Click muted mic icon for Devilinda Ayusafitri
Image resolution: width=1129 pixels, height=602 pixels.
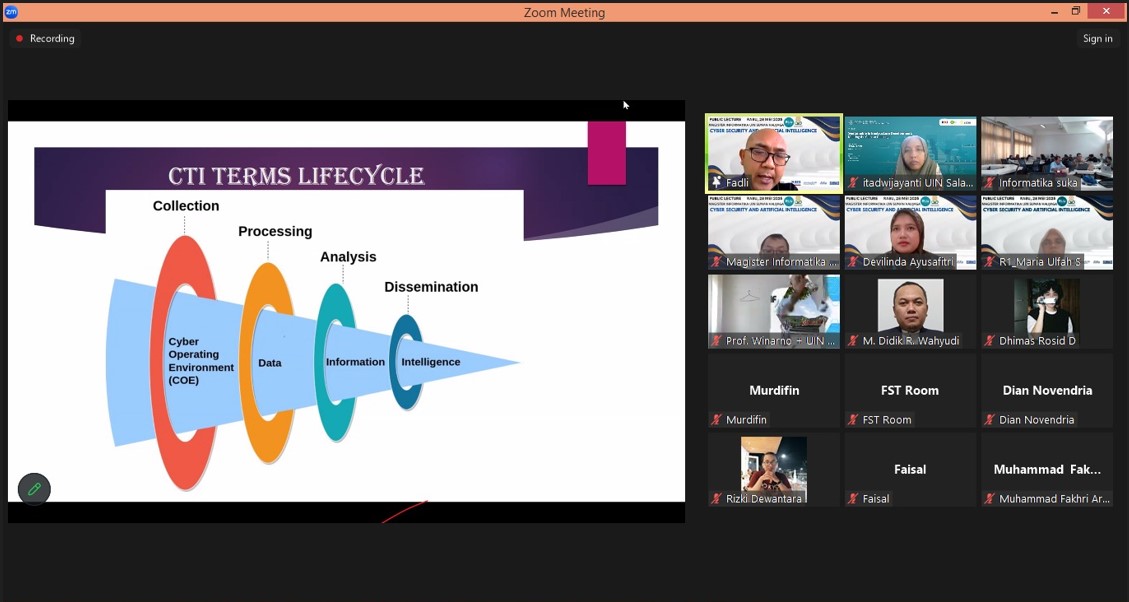coord(853,262)
